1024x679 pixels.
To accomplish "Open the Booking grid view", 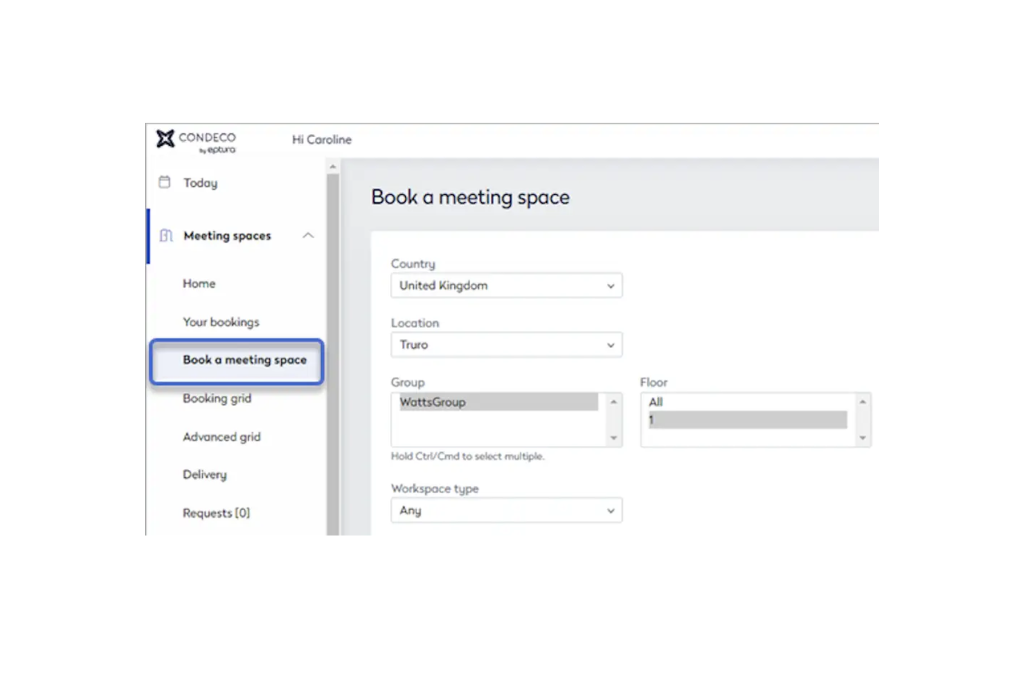I will (x=217, y=399).
